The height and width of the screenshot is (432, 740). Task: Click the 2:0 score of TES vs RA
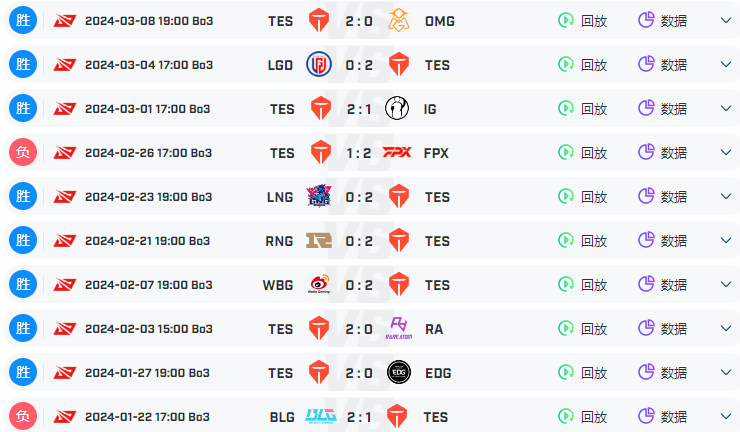[x=359, y=329]
